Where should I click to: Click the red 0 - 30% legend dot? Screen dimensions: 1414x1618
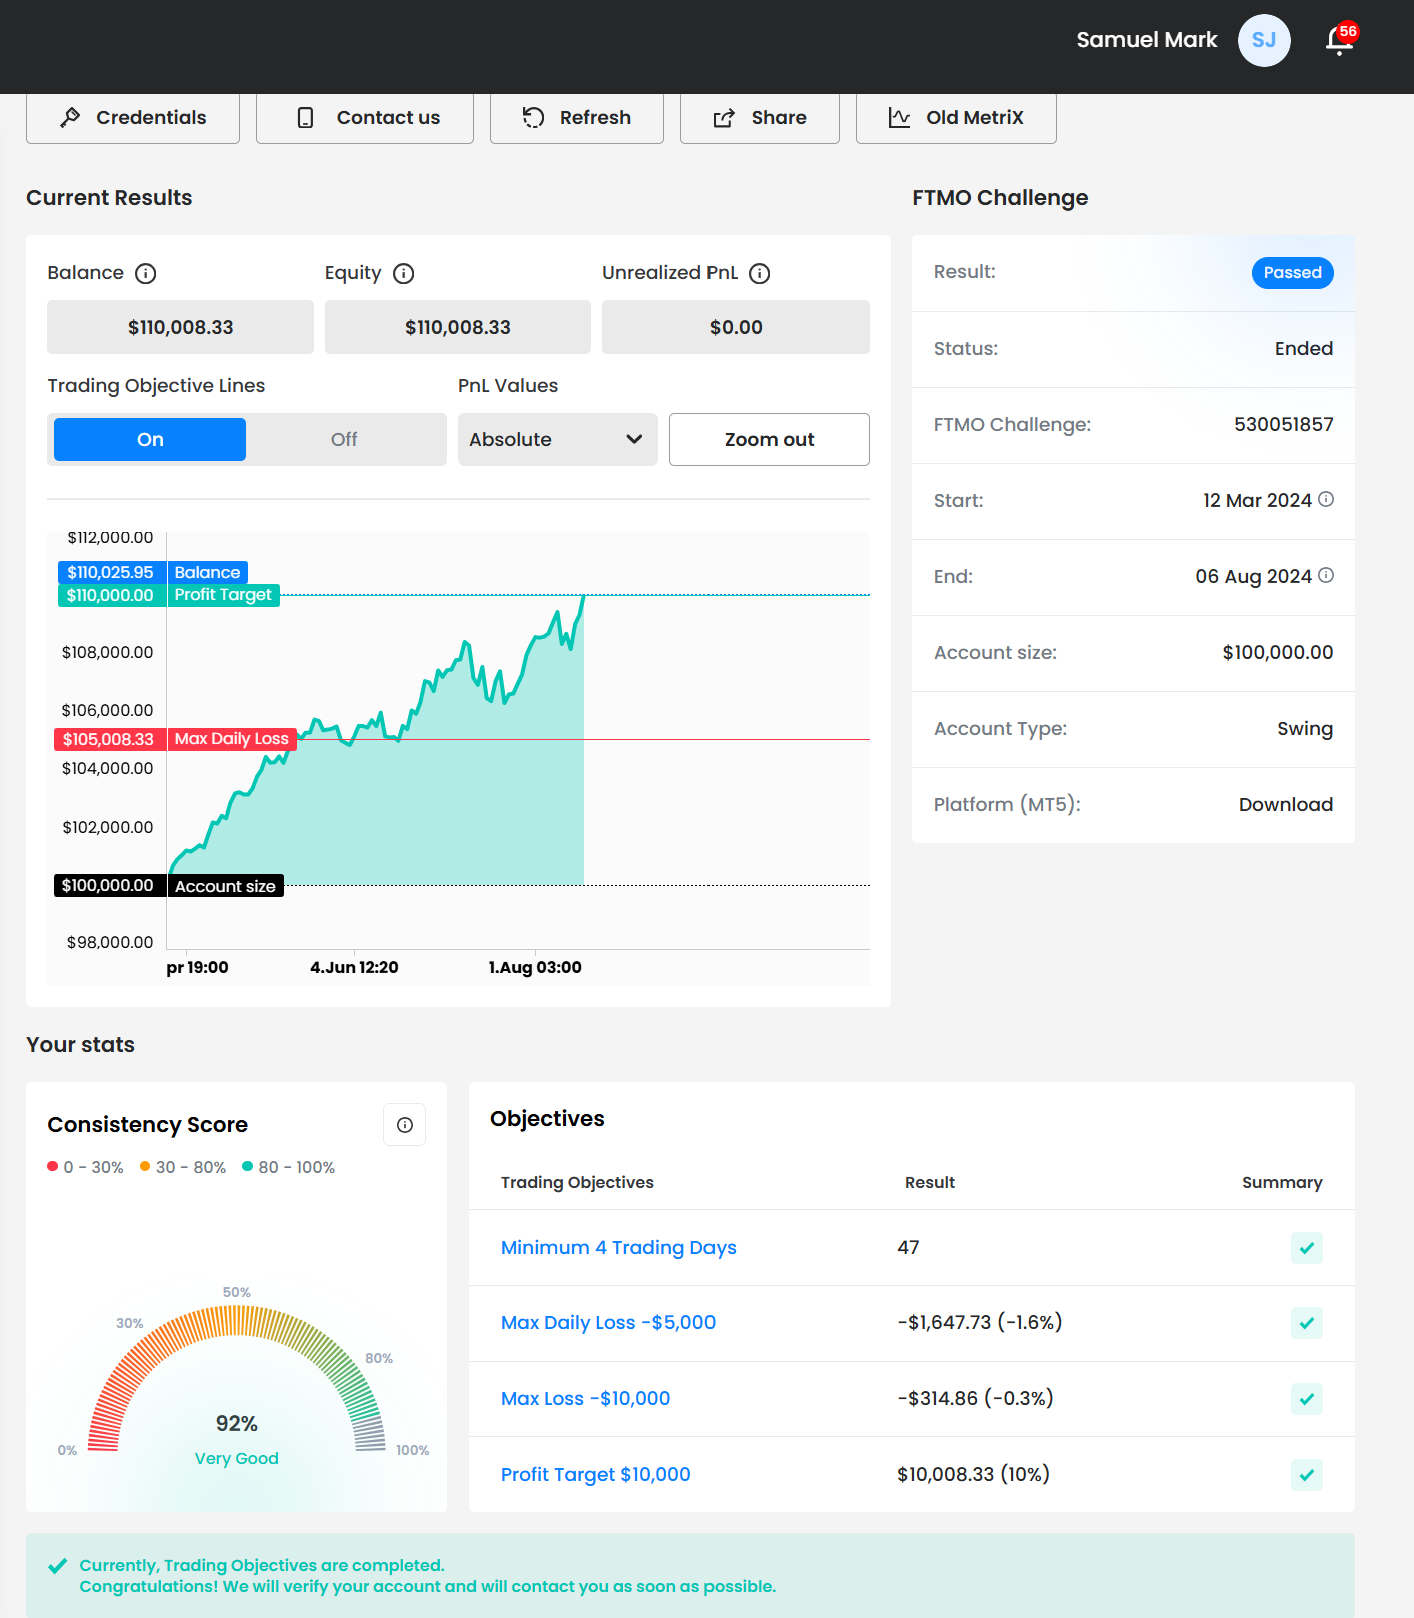tap(53, 1166)
